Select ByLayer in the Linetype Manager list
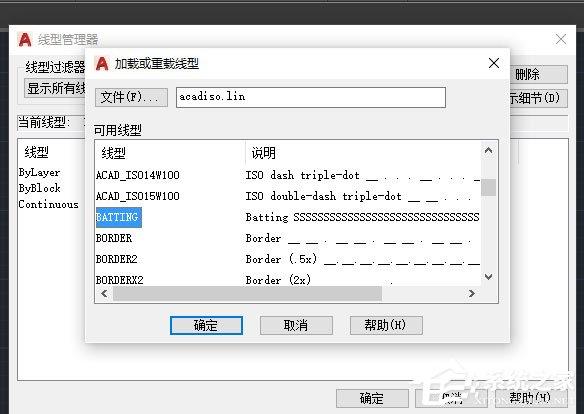584x414 pixels. (x=39, y=172)
